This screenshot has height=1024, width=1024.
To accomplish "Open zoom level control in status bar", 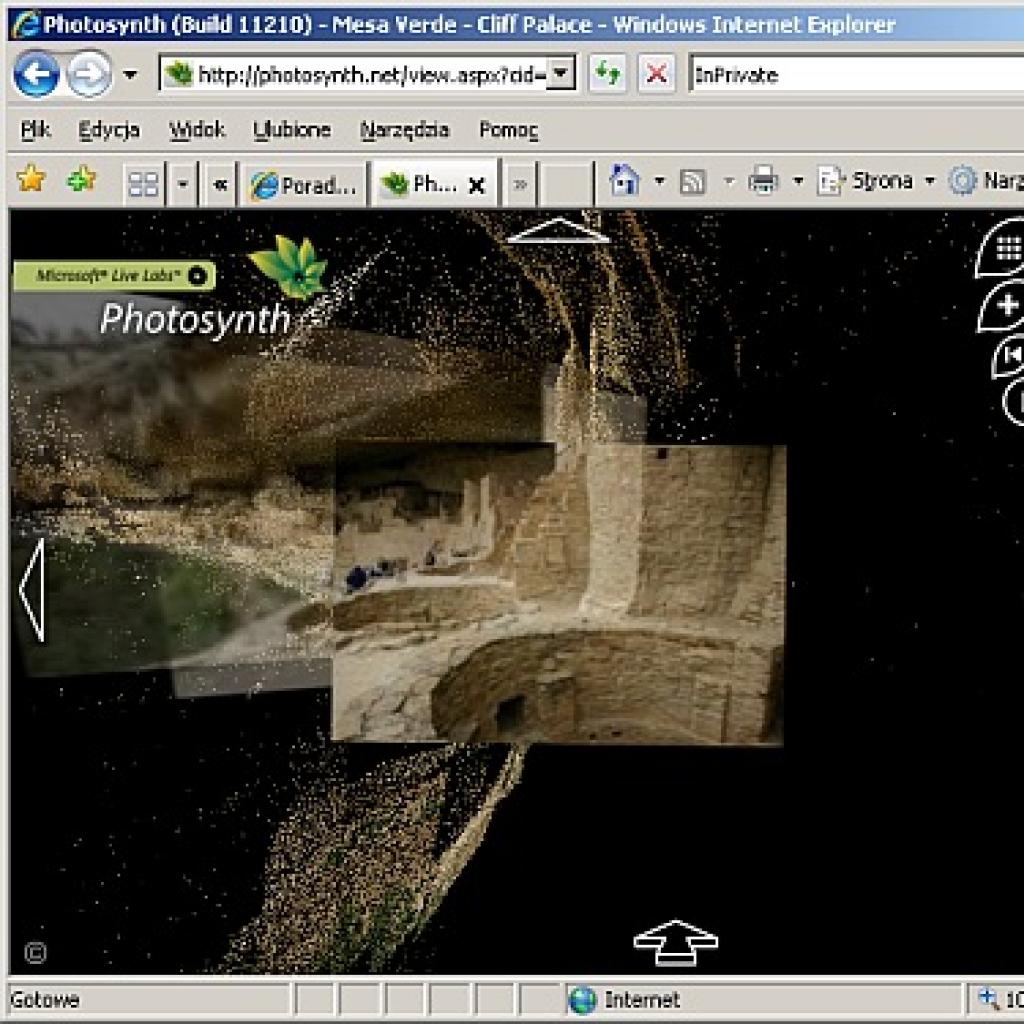I will (999, 999).
